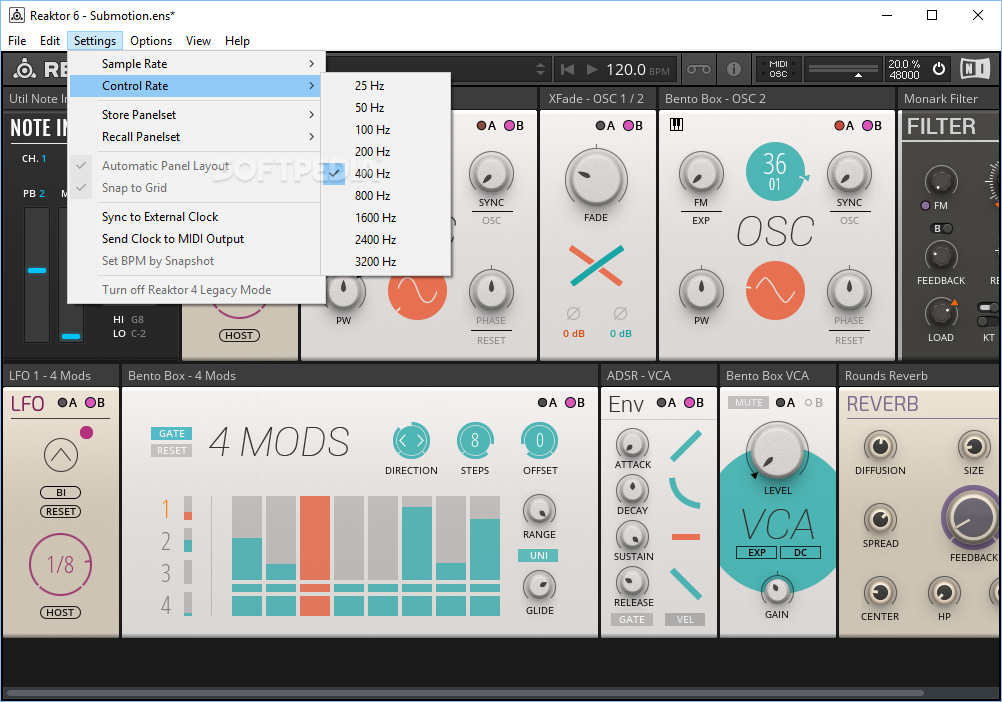Image resolution: width=1002 pixels, height=702 pixels.
Task: Click the crossfade X icon in XFade
Action: pyautogui.click(x=596, y=265)
